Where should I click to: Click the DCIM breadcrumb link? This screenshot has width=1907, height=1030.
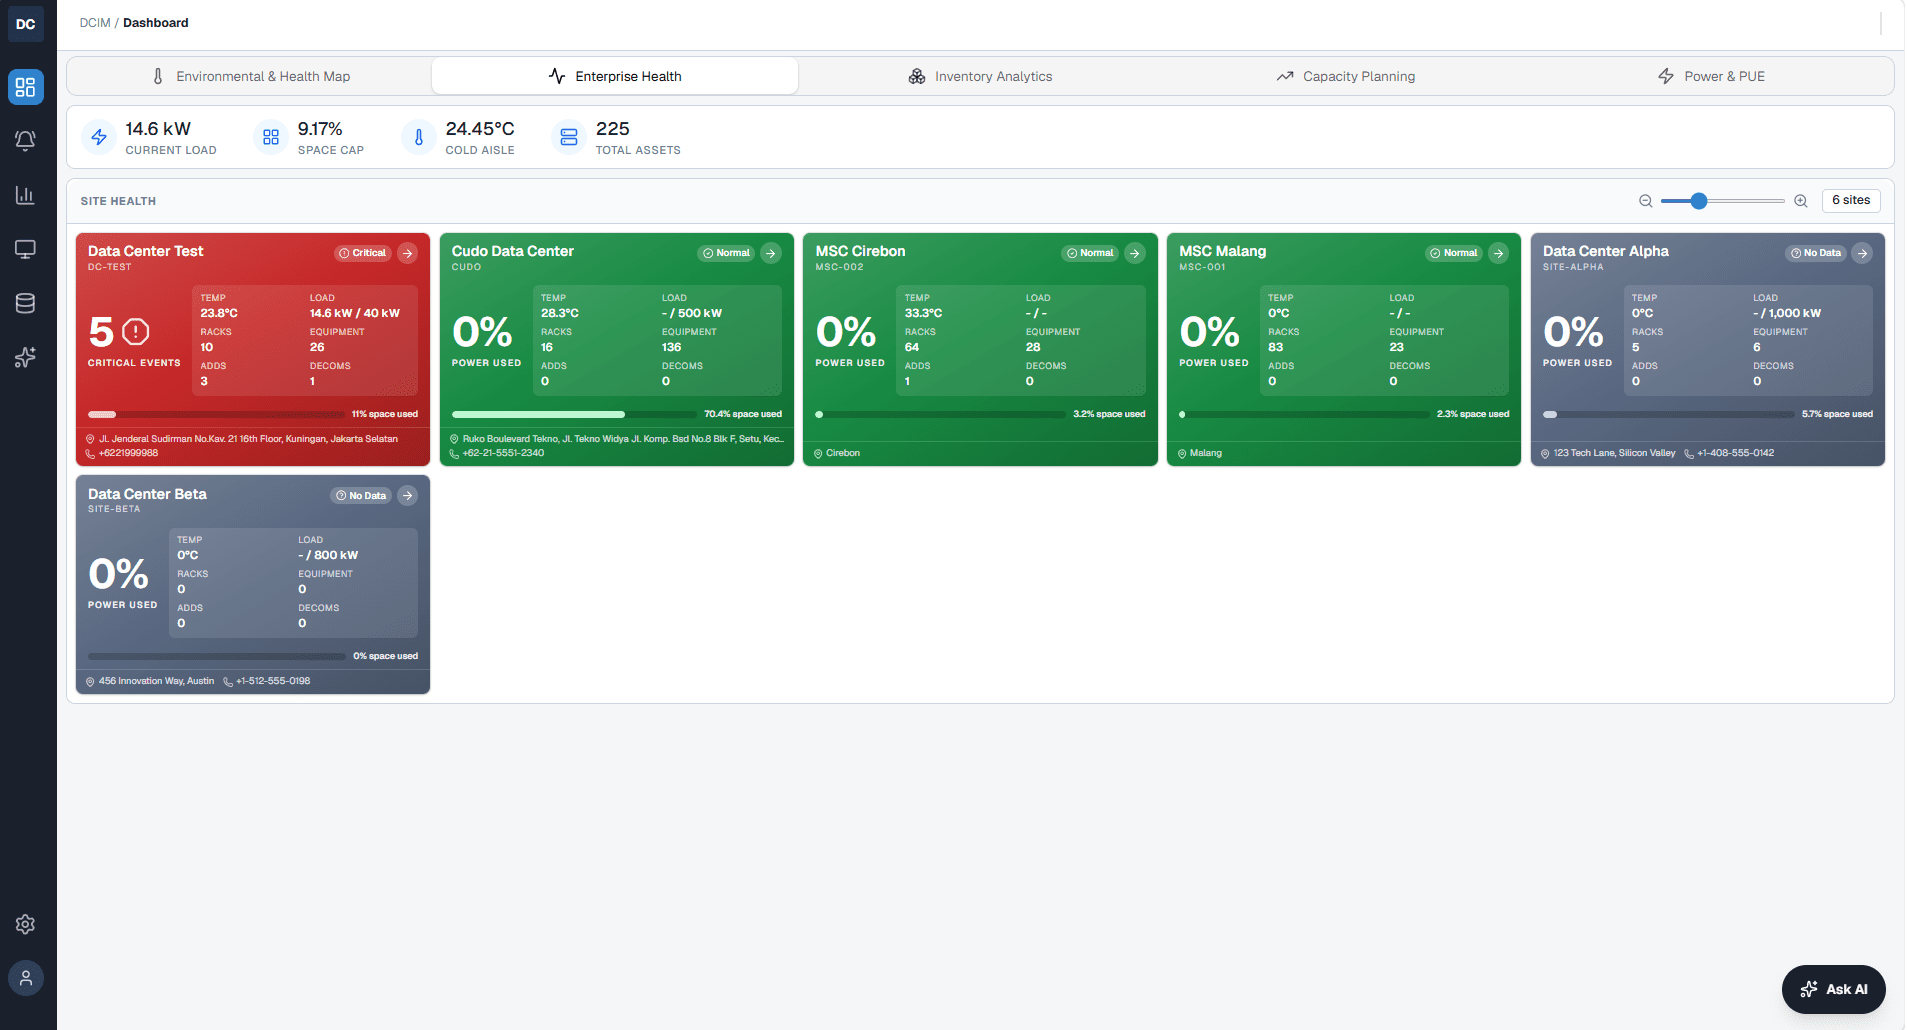[x=95, y=23]
